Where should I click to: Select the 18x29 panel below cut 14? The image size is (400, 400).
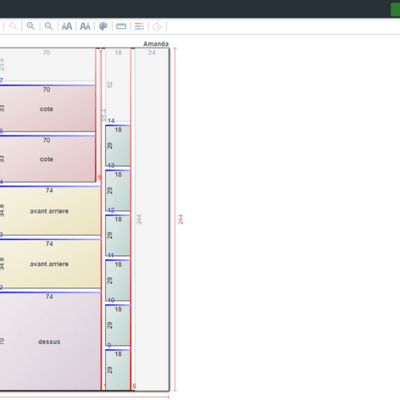coord(118,146)
